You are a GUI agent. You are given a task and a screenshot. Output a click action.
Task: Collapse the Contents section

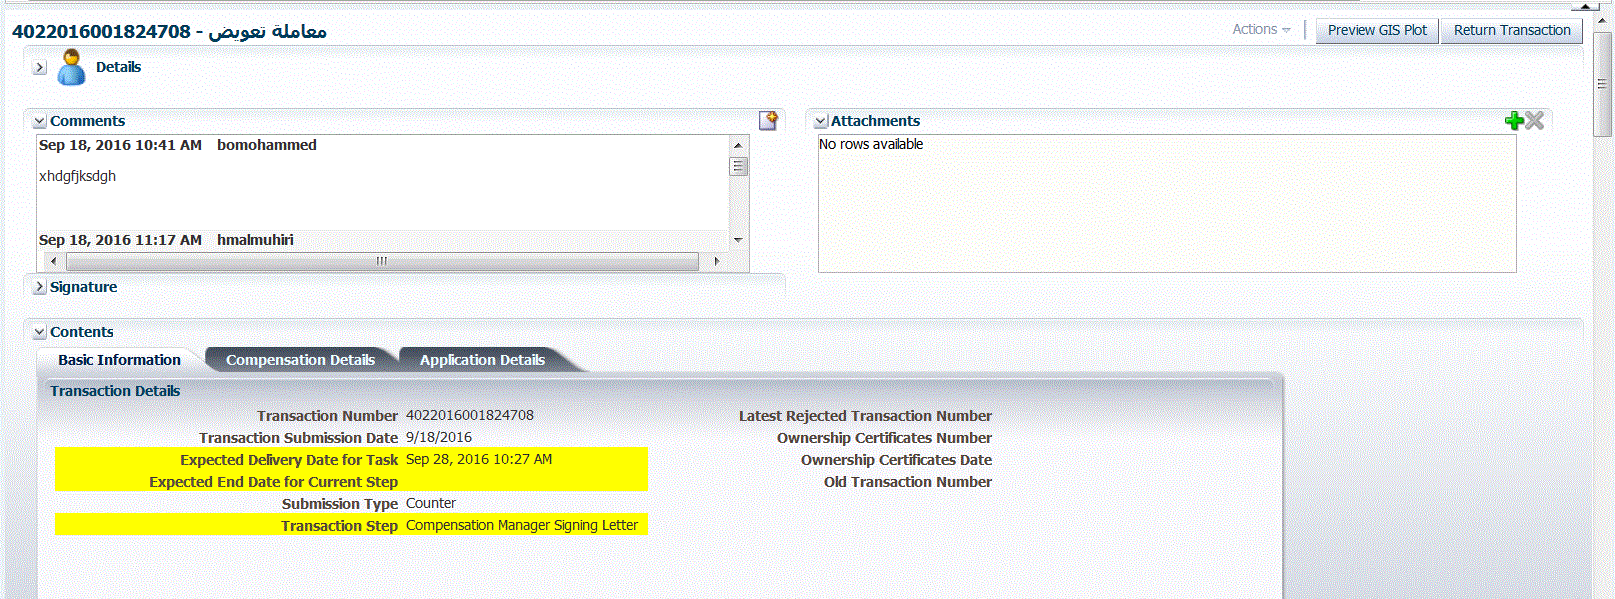(x=40, y=333)
